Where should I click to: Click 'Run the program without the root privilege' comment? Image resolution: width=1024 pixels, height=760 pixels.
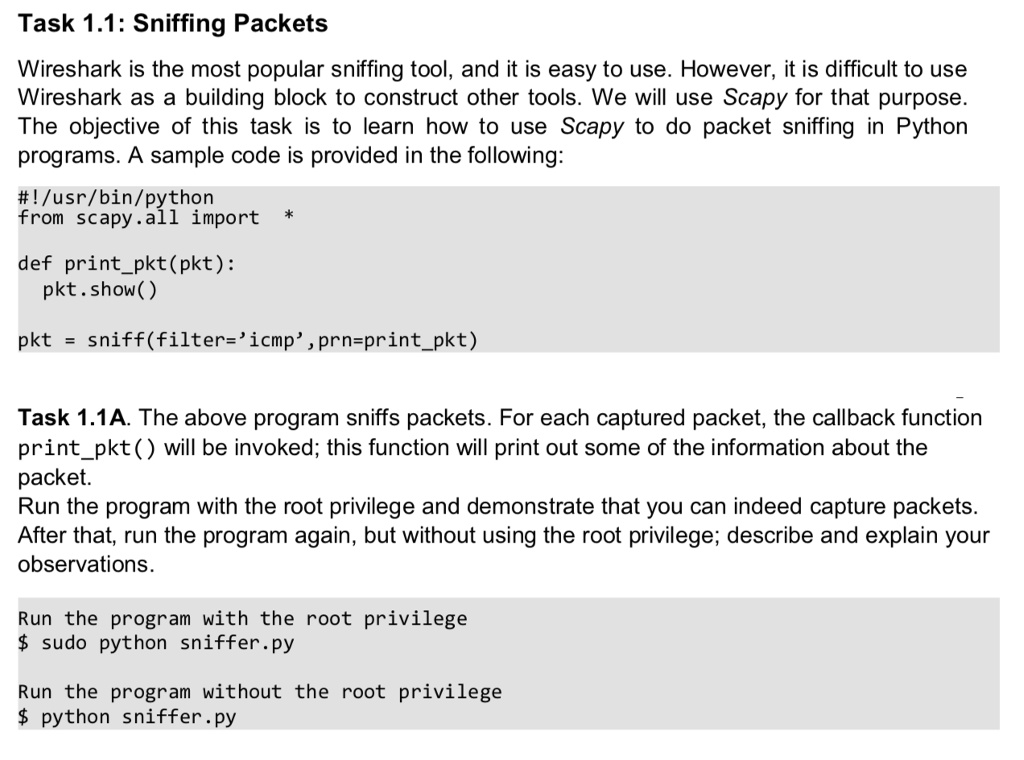260,691
